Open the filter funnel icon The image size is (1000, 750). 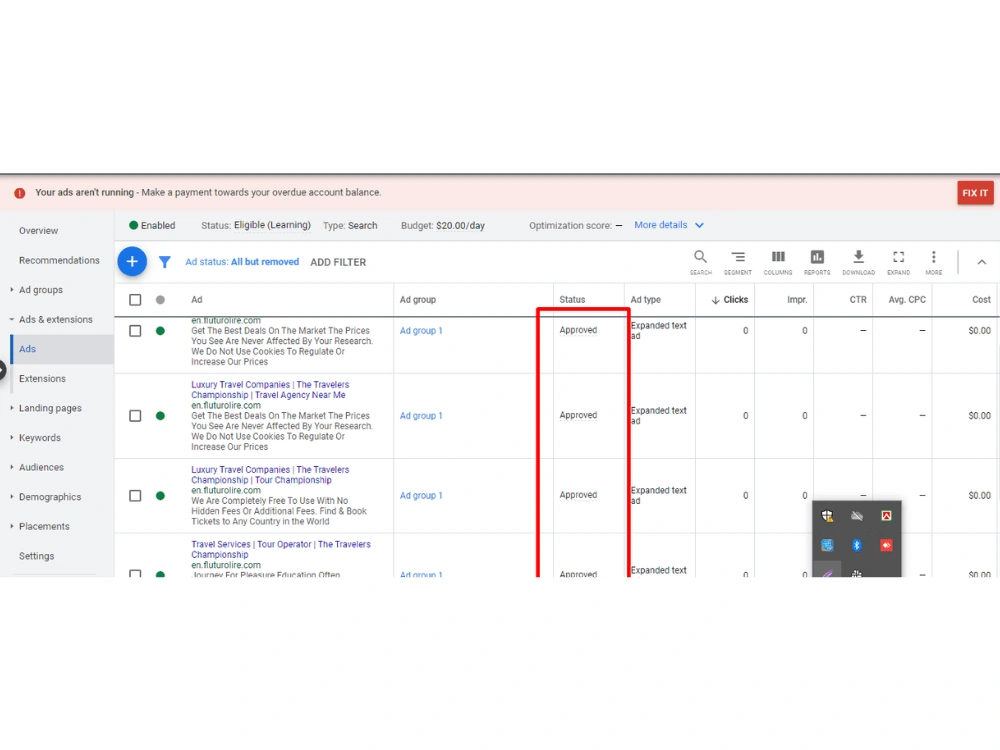[165, 262]
